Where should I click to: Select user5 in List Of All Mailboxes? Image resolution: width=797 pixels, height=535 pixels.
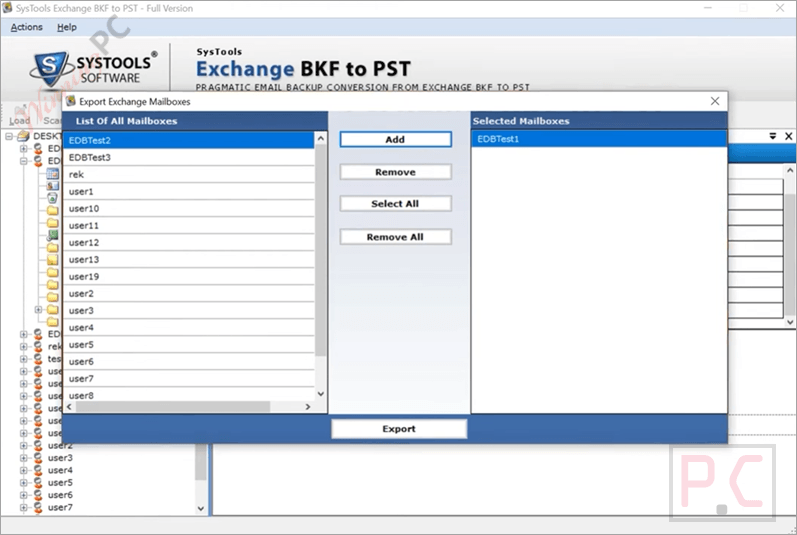(189, 345)
